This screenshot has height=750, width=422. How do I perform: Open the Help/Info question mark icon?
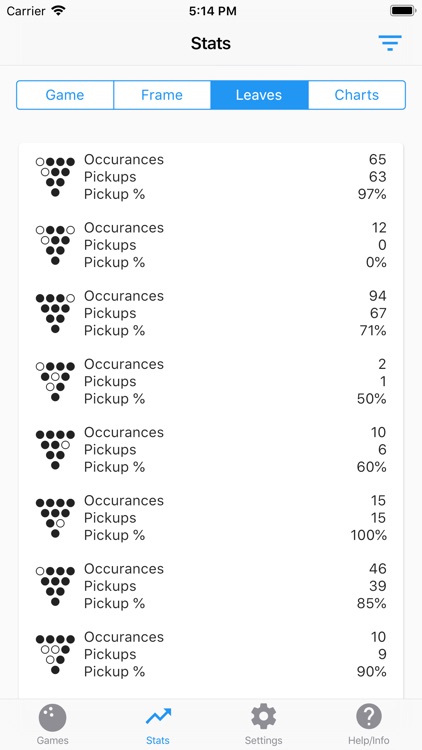tap(368, 717)
